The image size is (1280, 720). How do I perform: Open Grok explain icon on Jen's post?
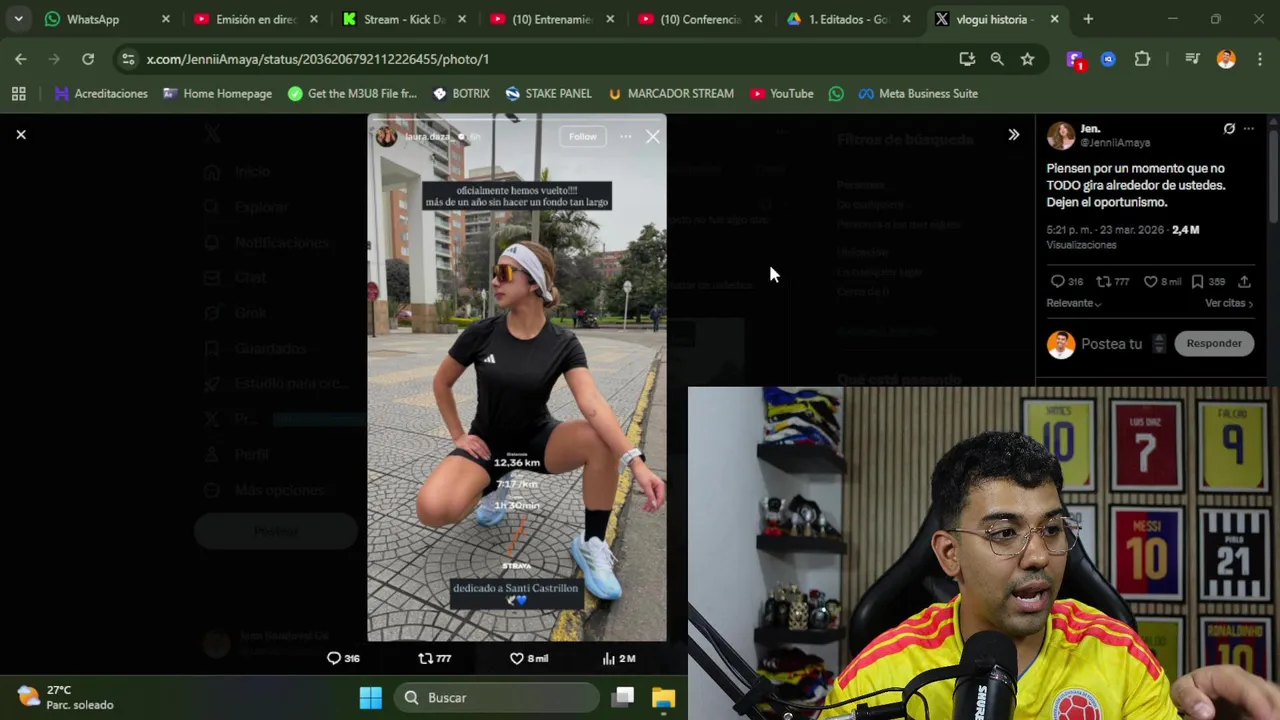(x=1229, y=129)
